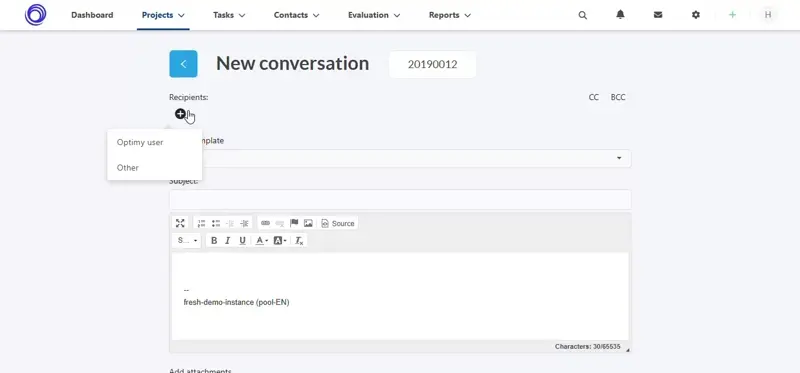800x373 pixels.
Task: Show the CC field
Action: [x=594, y=97]
